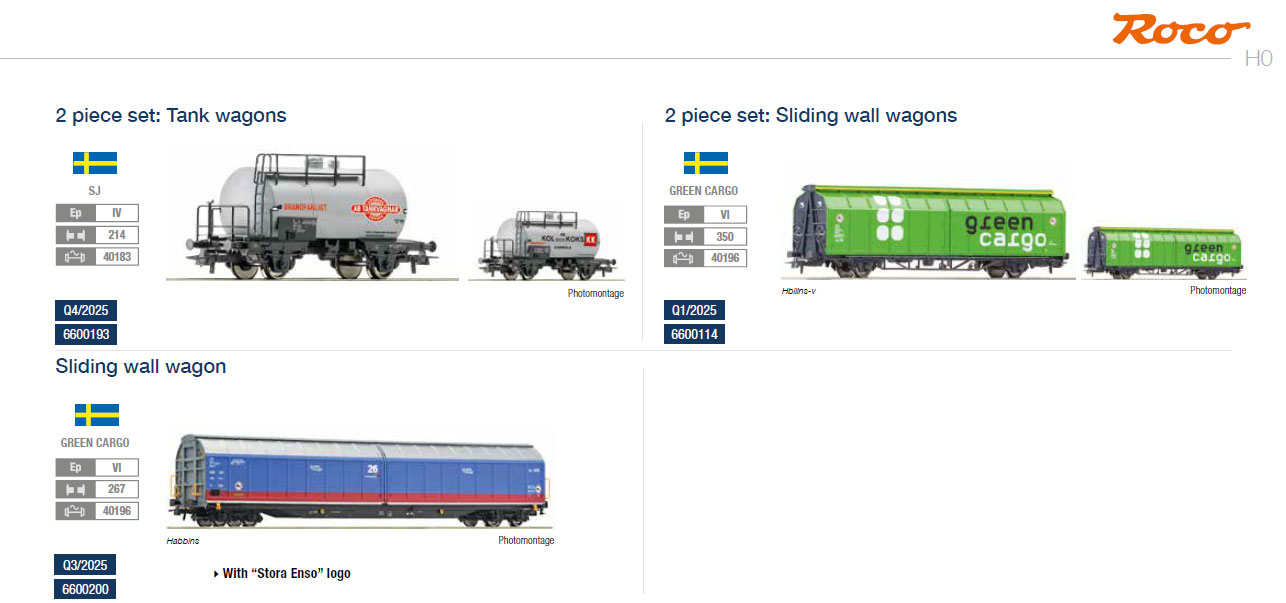Viewport: 1286px width, 603px height.
Task: Click the With Stora Enso logo bullet
Action: pyautogui.click(x=282, y=573)
